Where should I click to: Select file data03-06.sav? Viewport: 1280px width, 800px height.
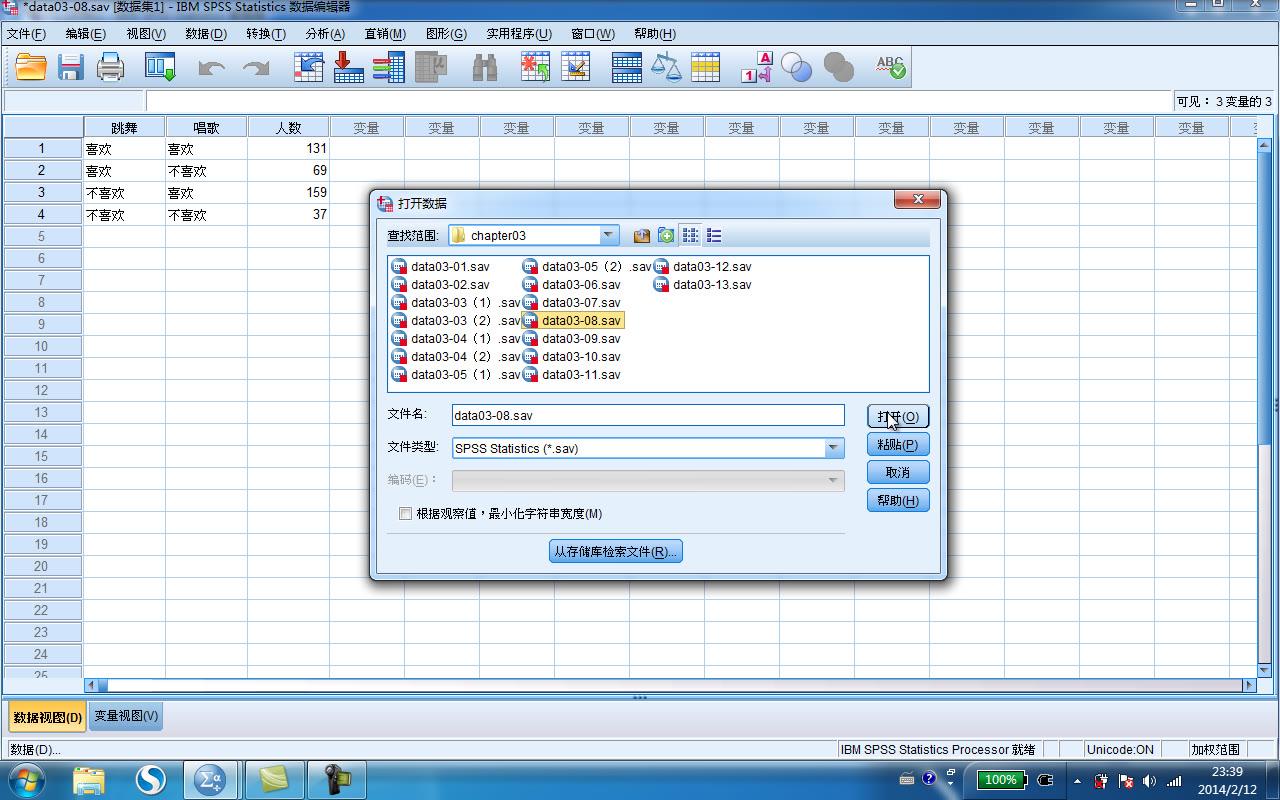click(572, 285)
